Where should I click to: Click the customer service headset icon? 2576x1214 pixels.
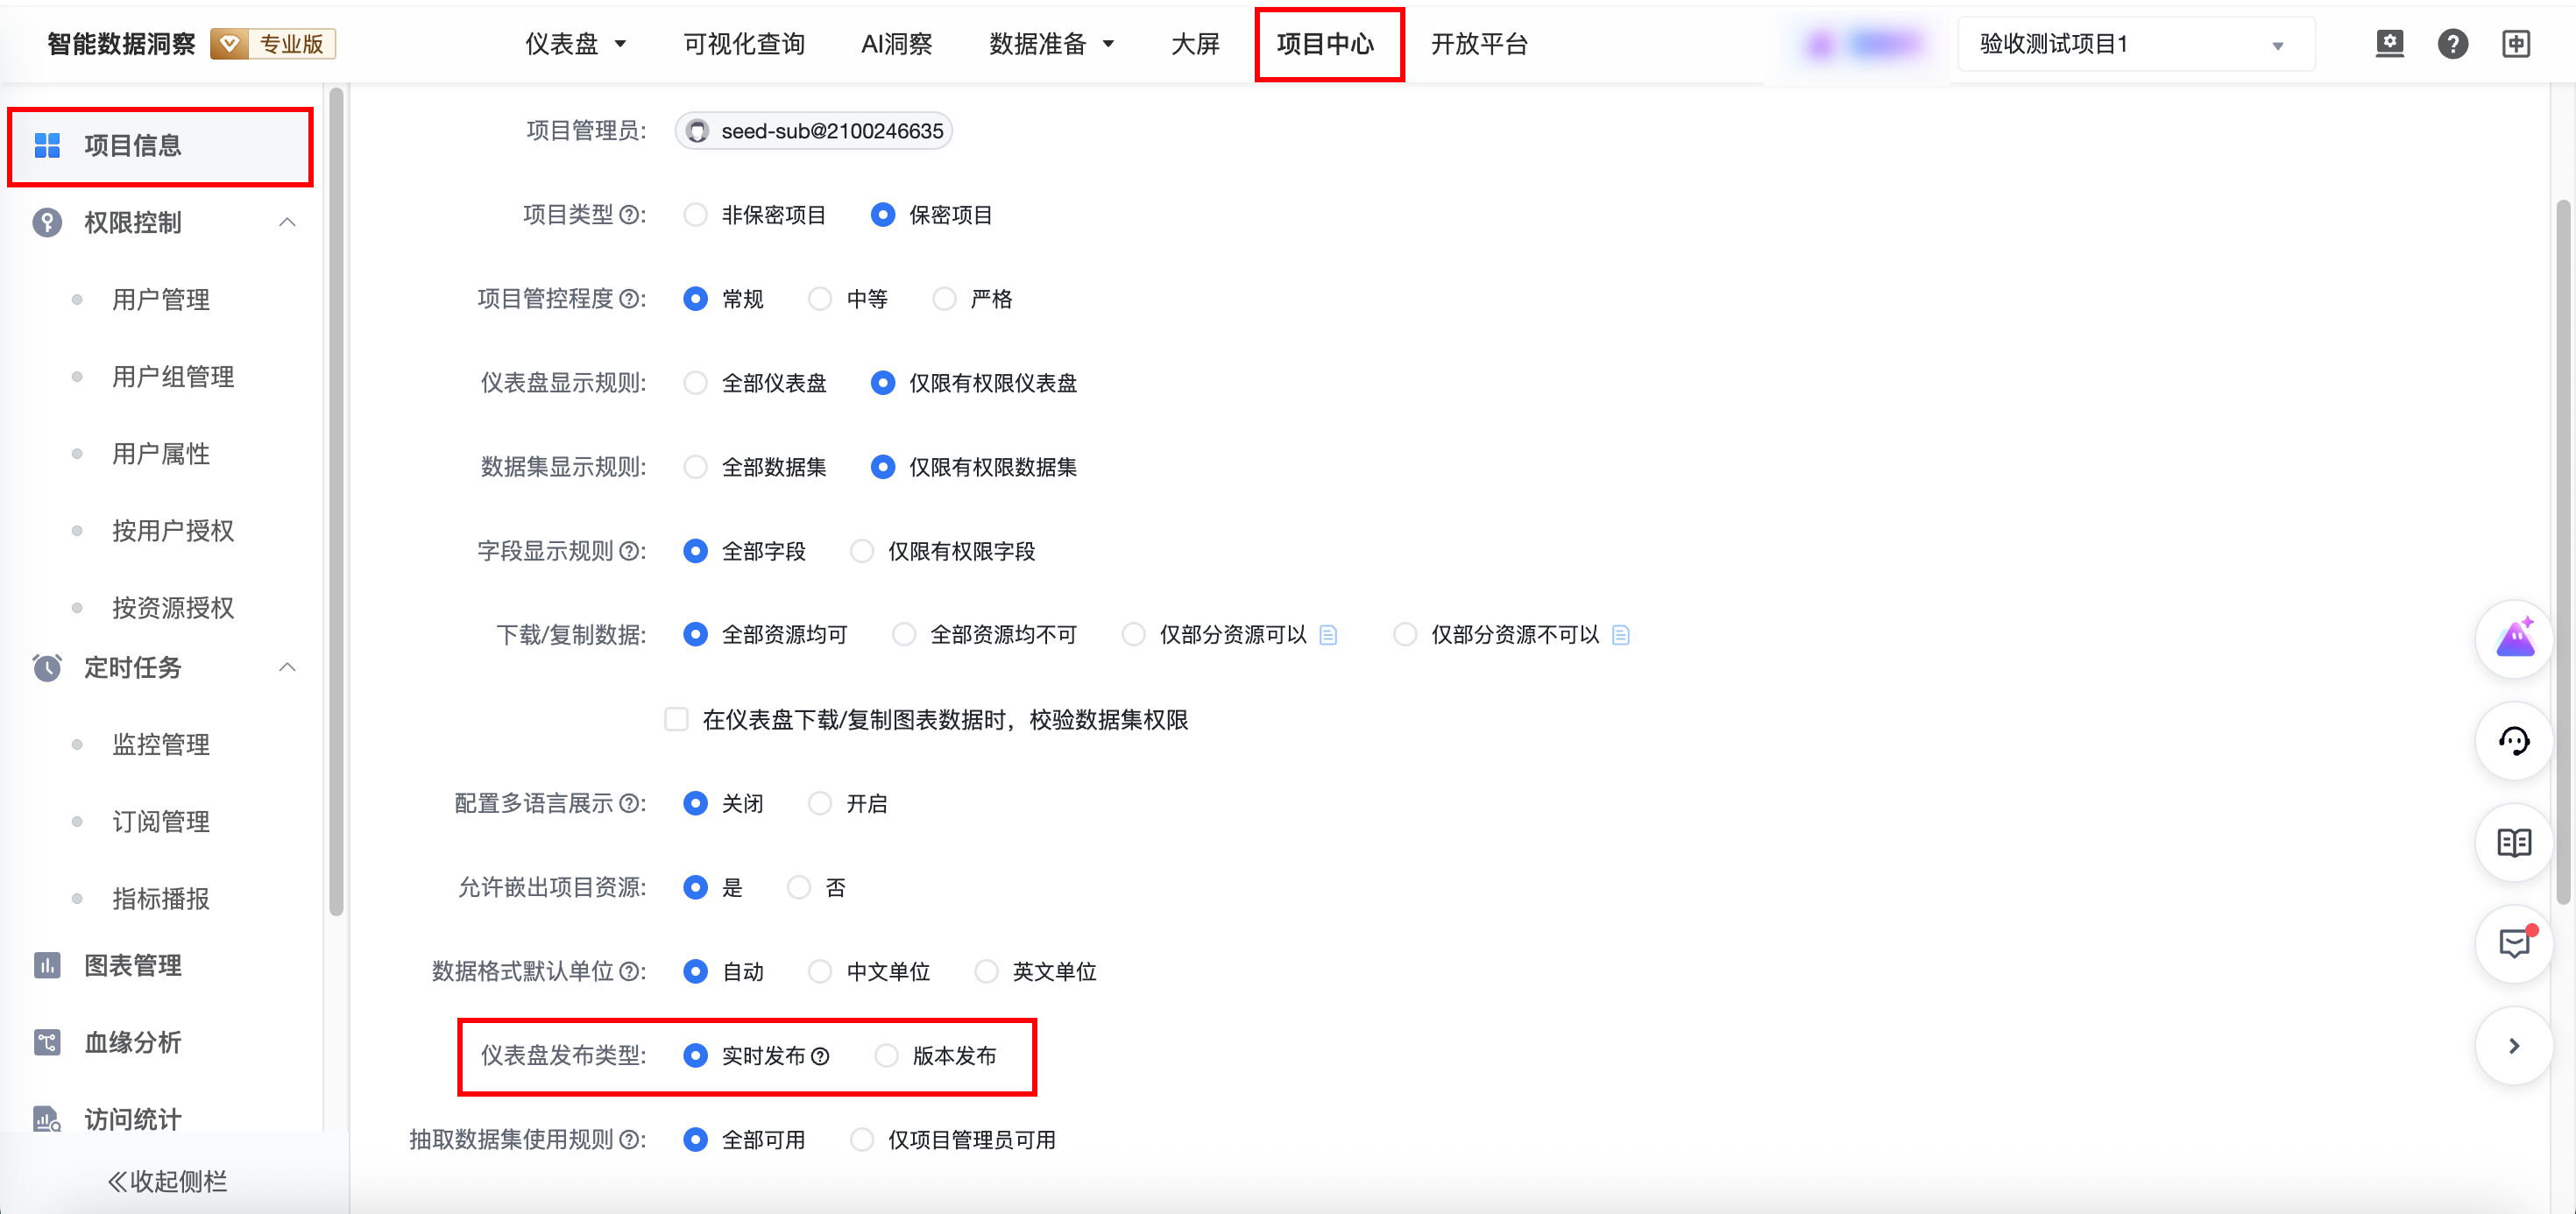tap(2514, 741)
